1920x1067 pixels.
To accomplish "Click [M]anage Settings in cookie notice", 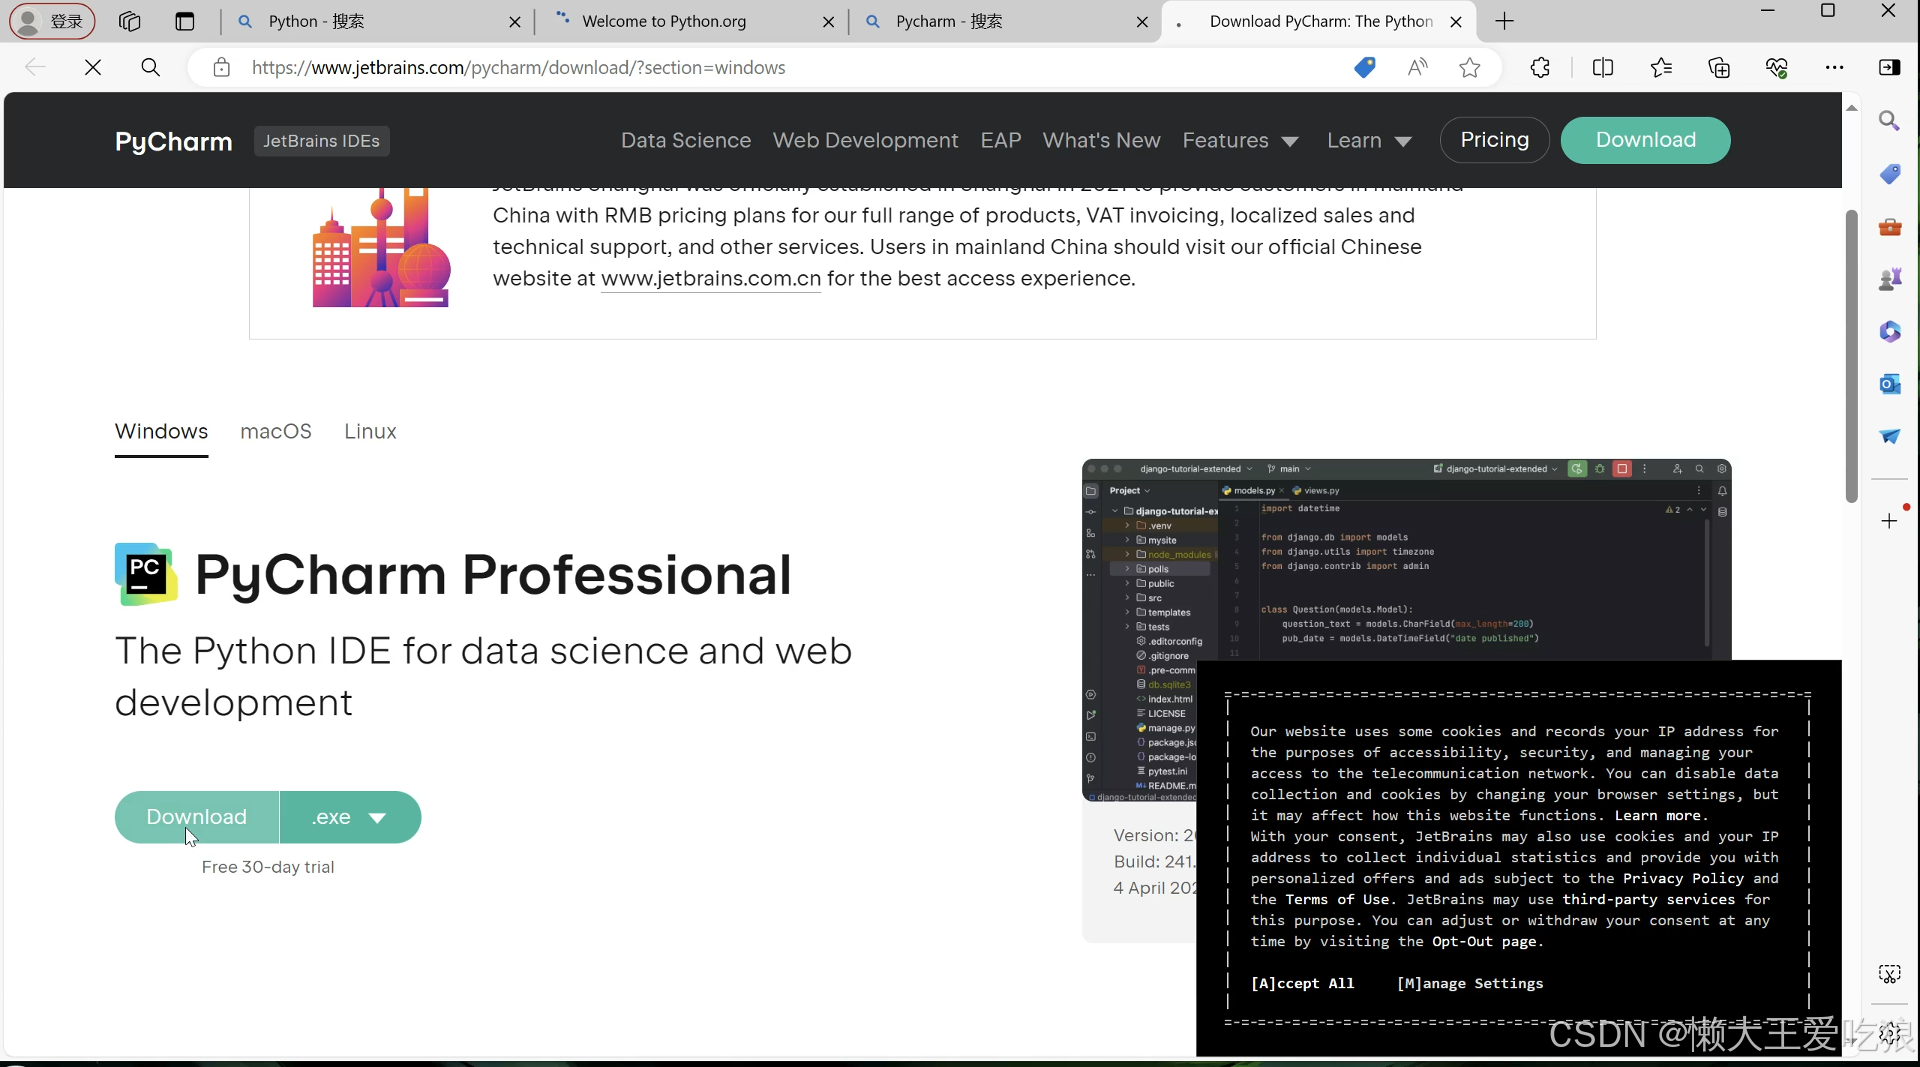I will click(1470, 983).
